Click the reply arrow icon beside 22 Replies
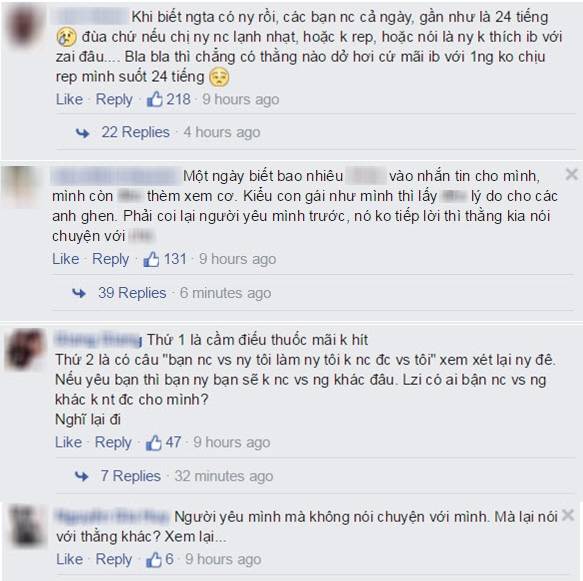 point(83,133)
